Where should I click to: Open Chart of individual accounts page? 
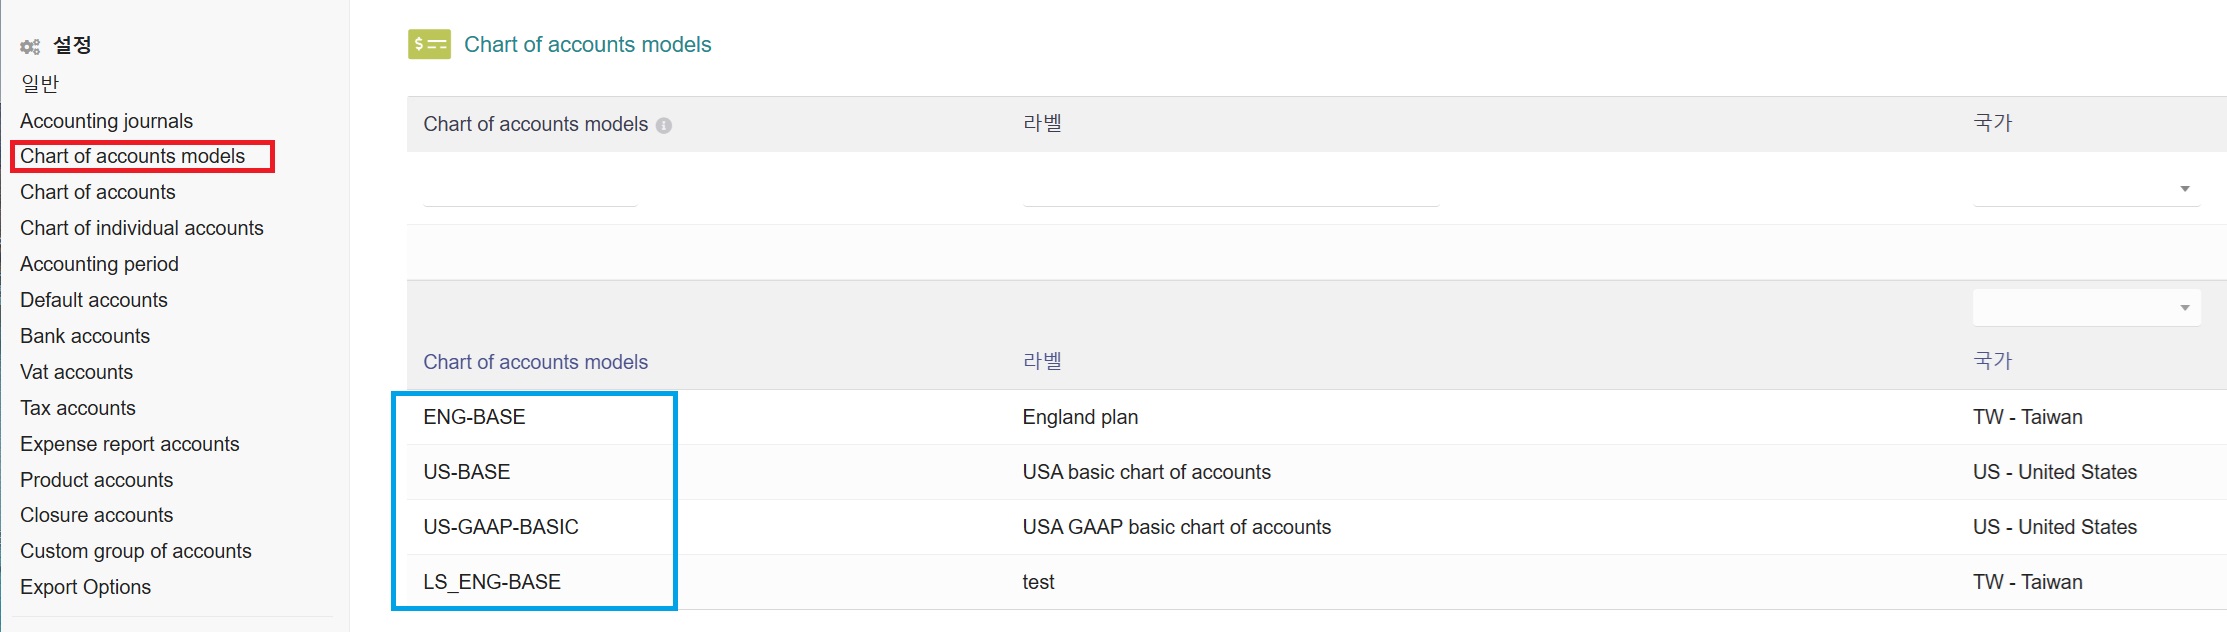click(x=141, y=228)
